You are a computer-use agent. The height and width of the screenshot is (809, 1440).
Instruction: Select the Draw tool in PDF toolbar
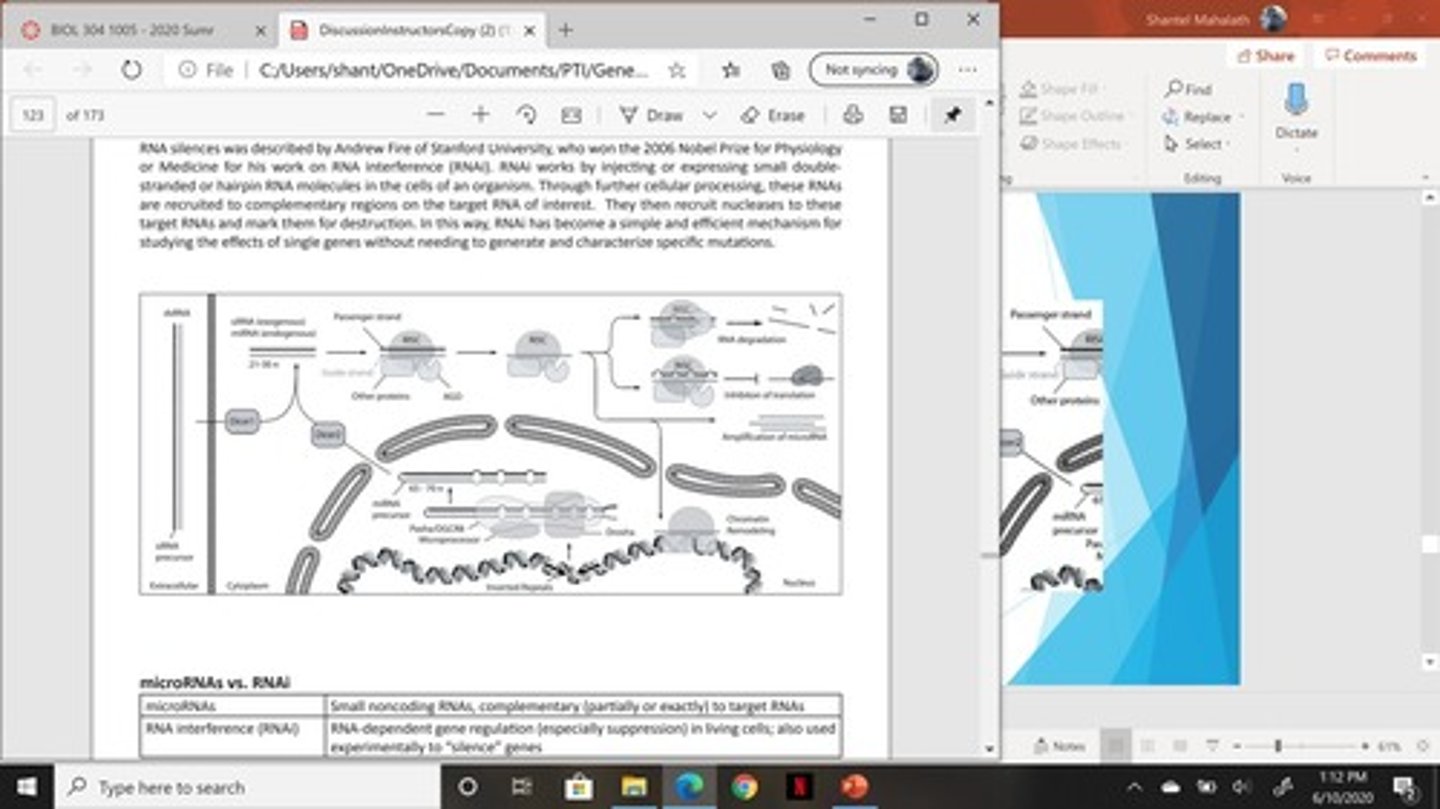(x=651, y=115)
